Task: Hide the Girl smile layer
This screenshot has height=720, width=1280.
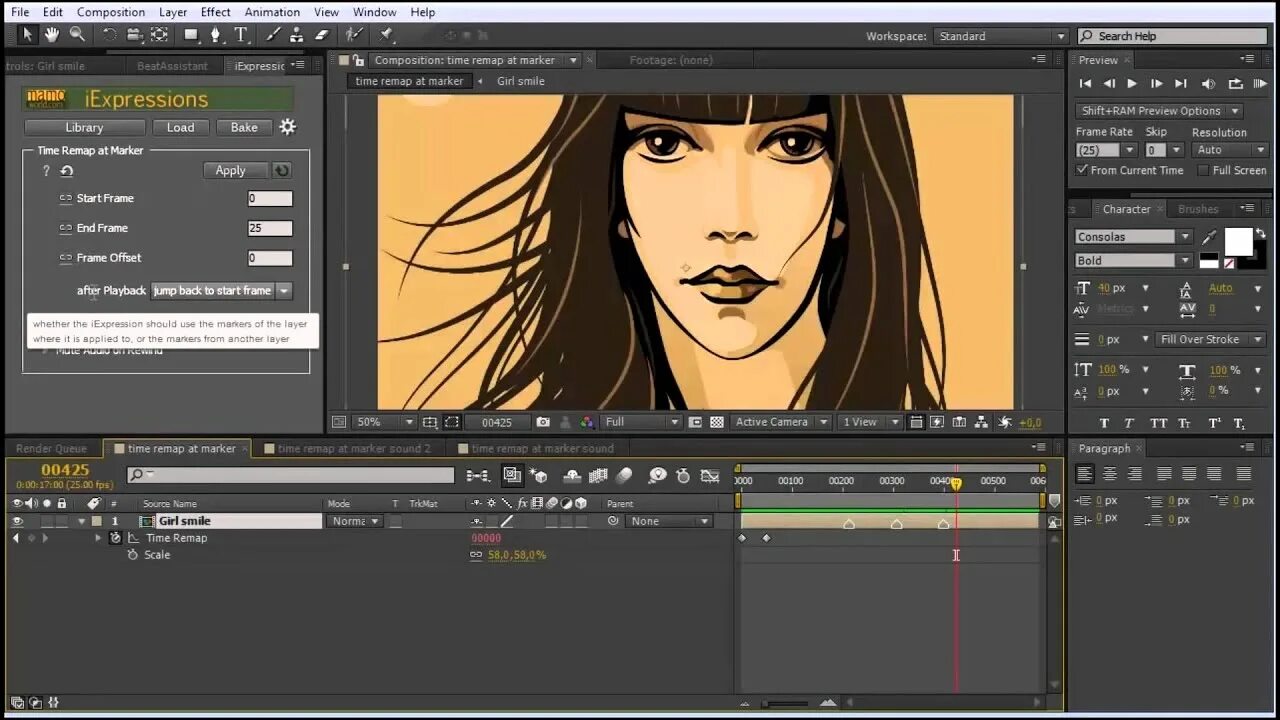Action: click(17, 521)
